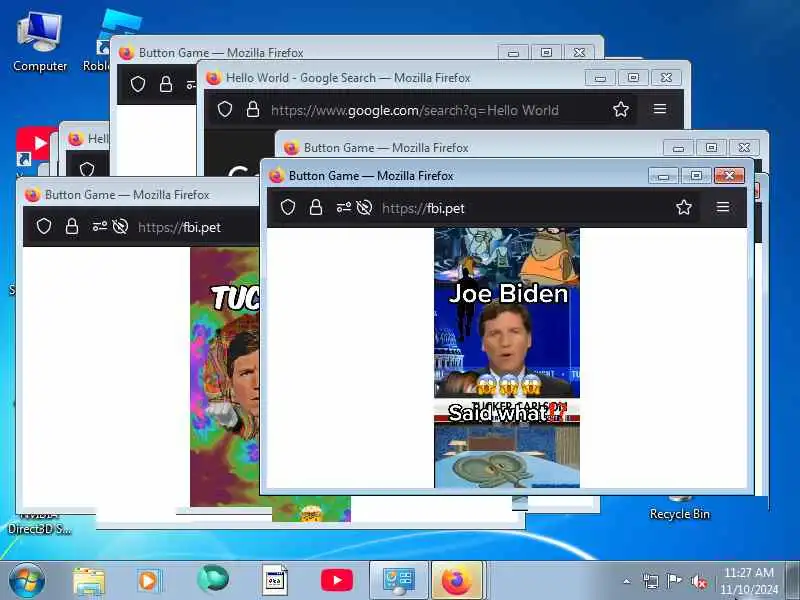Click the 11:27 AM clock

click(748, 572)
